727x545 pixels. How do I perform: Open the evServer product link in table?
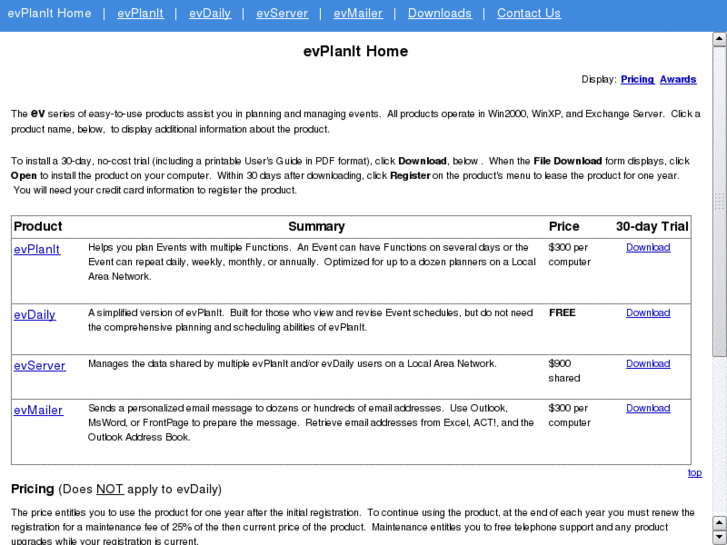click(39, 366)
